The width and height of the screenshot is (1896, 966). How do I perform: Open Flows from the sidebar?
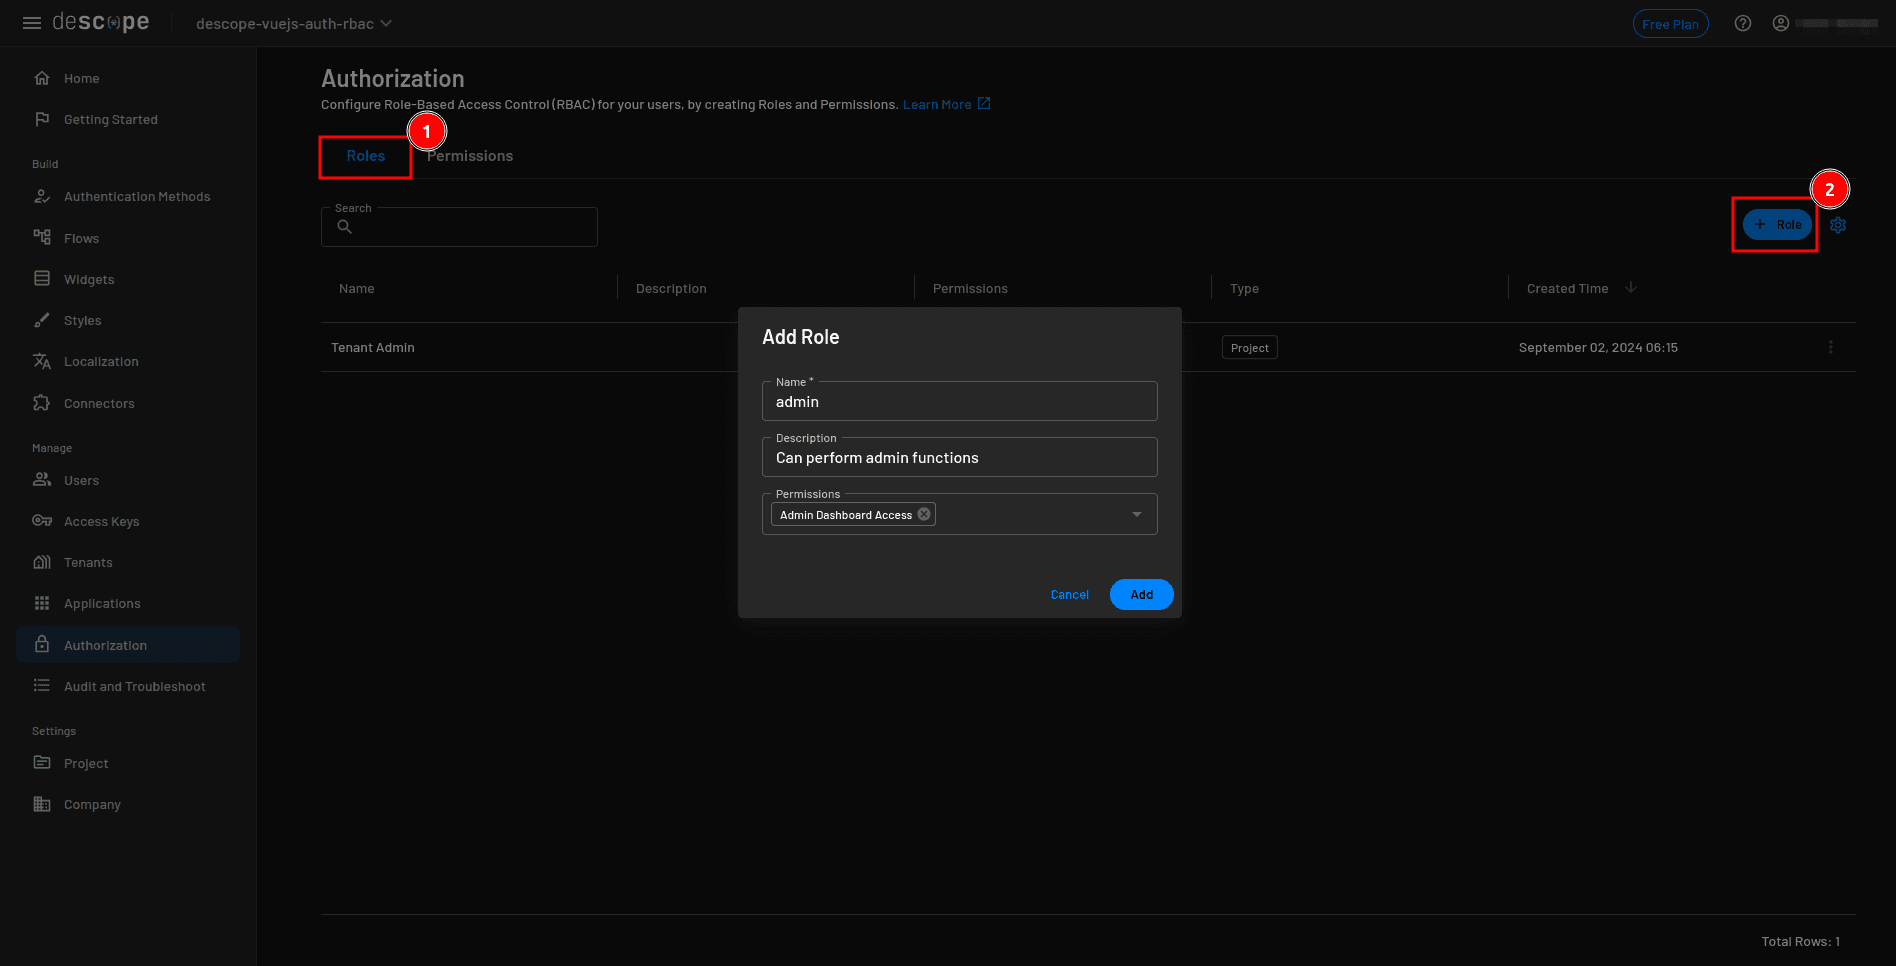pyautogui.click(x=81, y=238)
